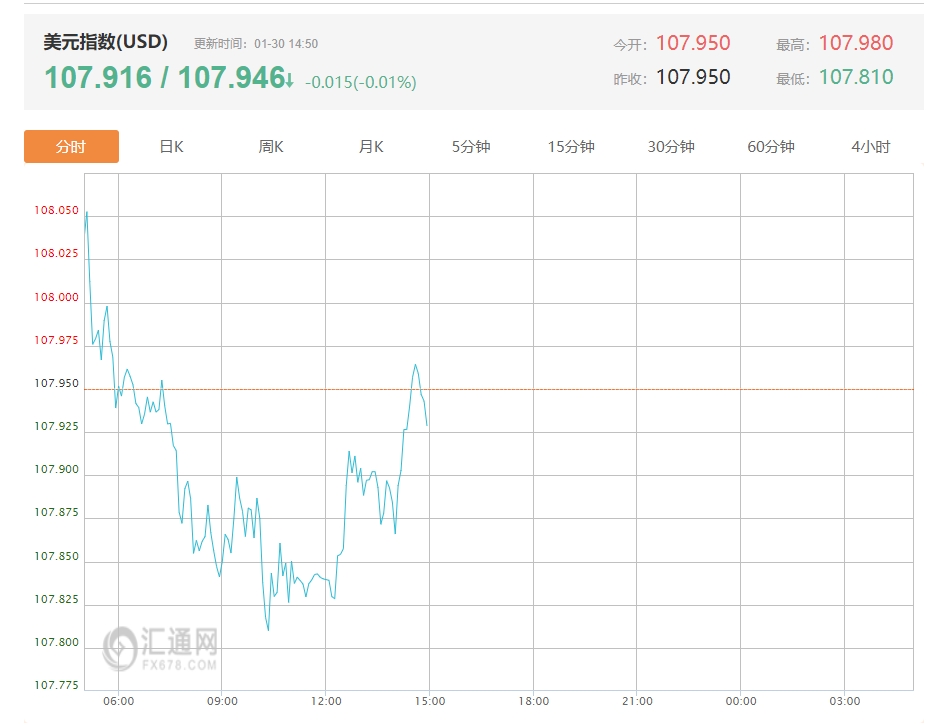Click the 15:00 time axis label
927x726 pixels.
(x=429, y=702)
